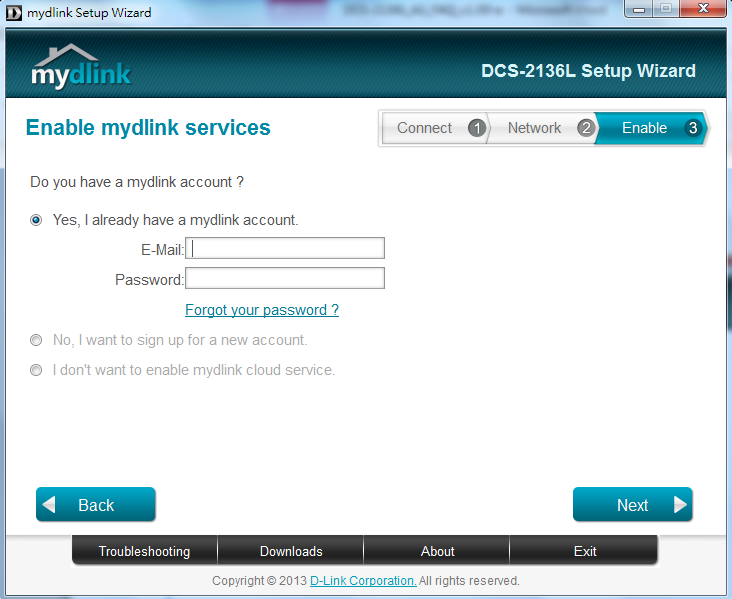Click the Next button's right arrow icon
The width and height of the screenshot is (732, 599).
pos(680,505)
